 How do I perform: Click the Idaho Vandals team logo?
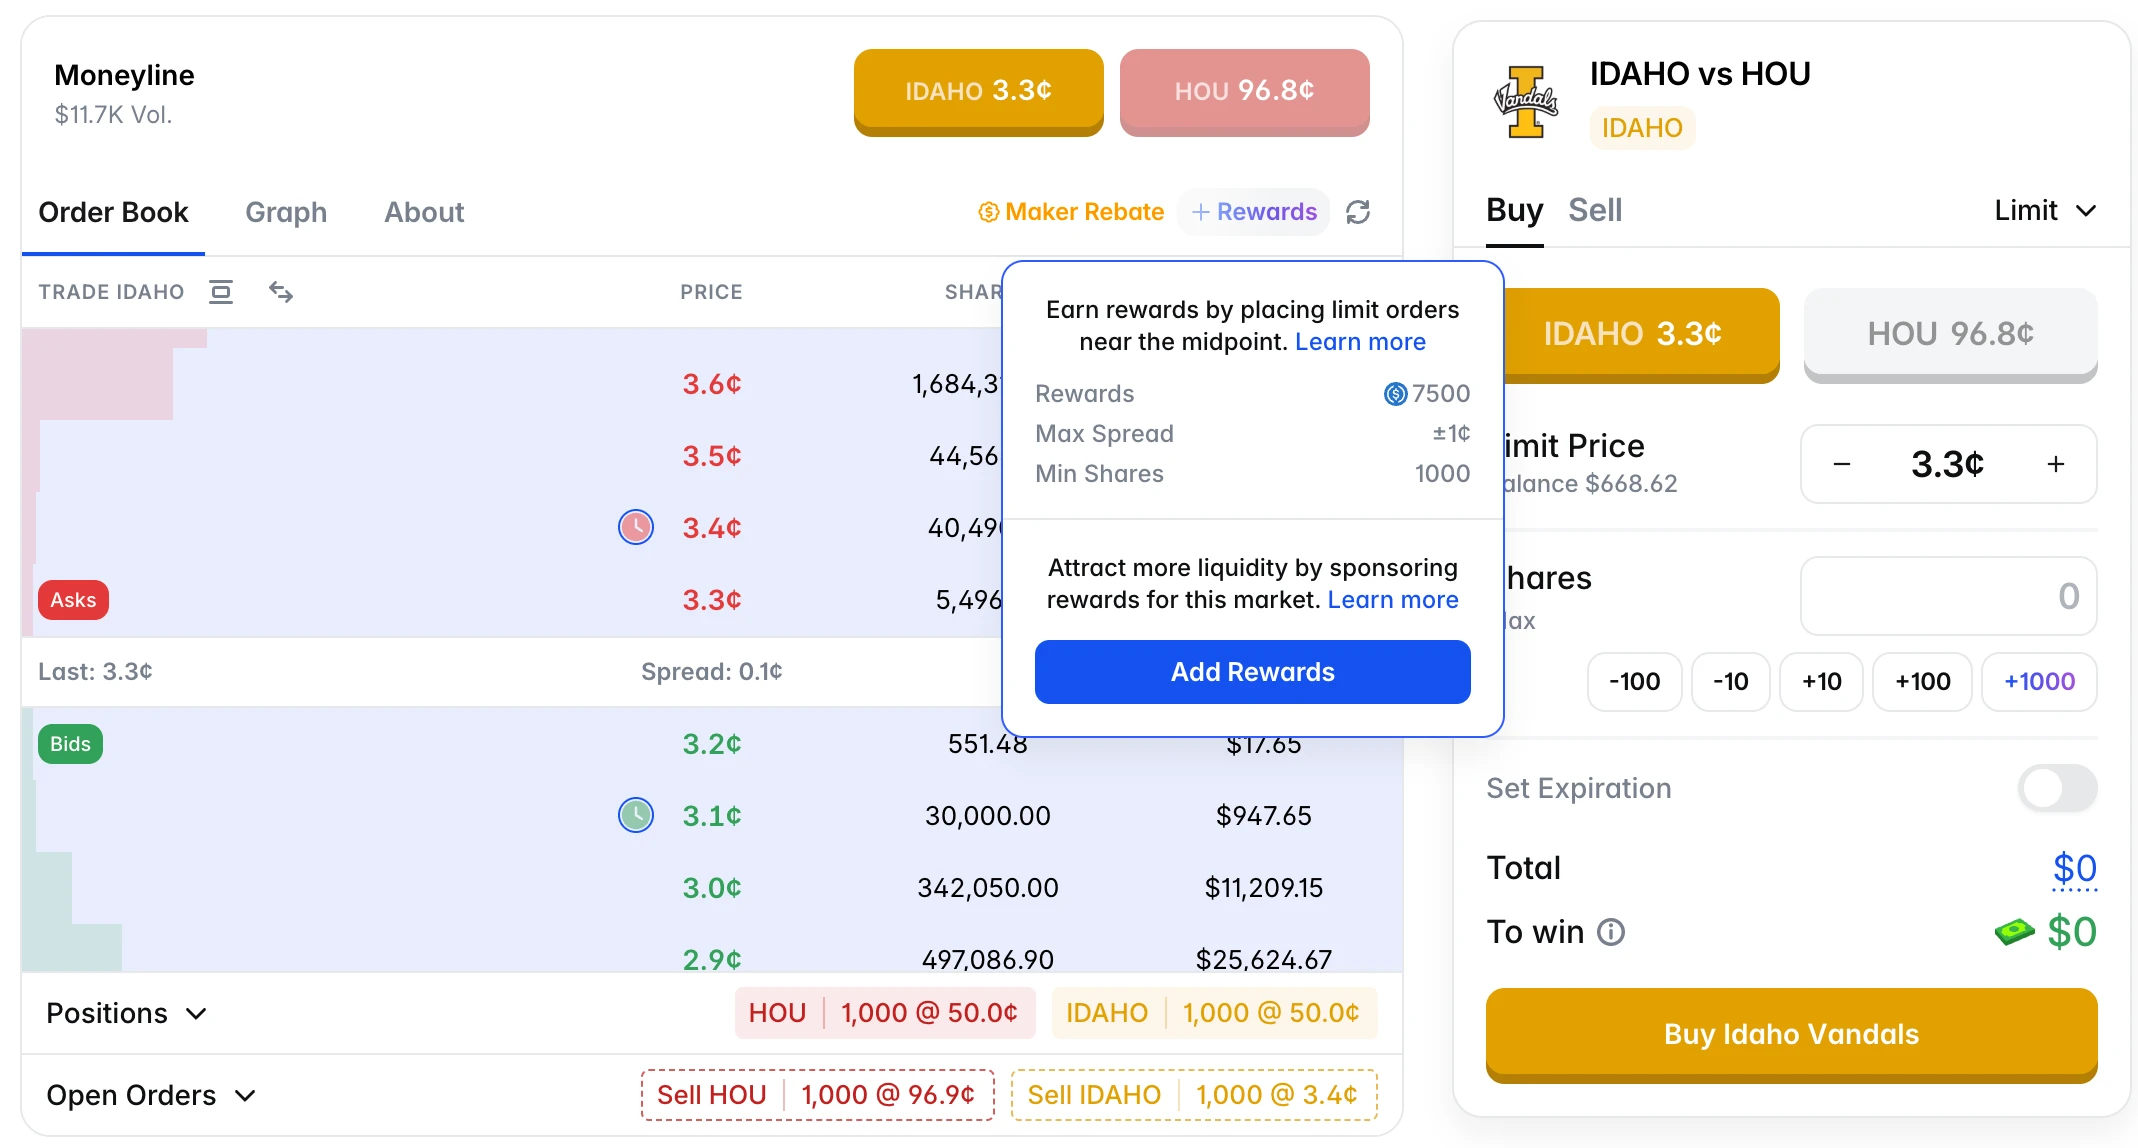1524,100
